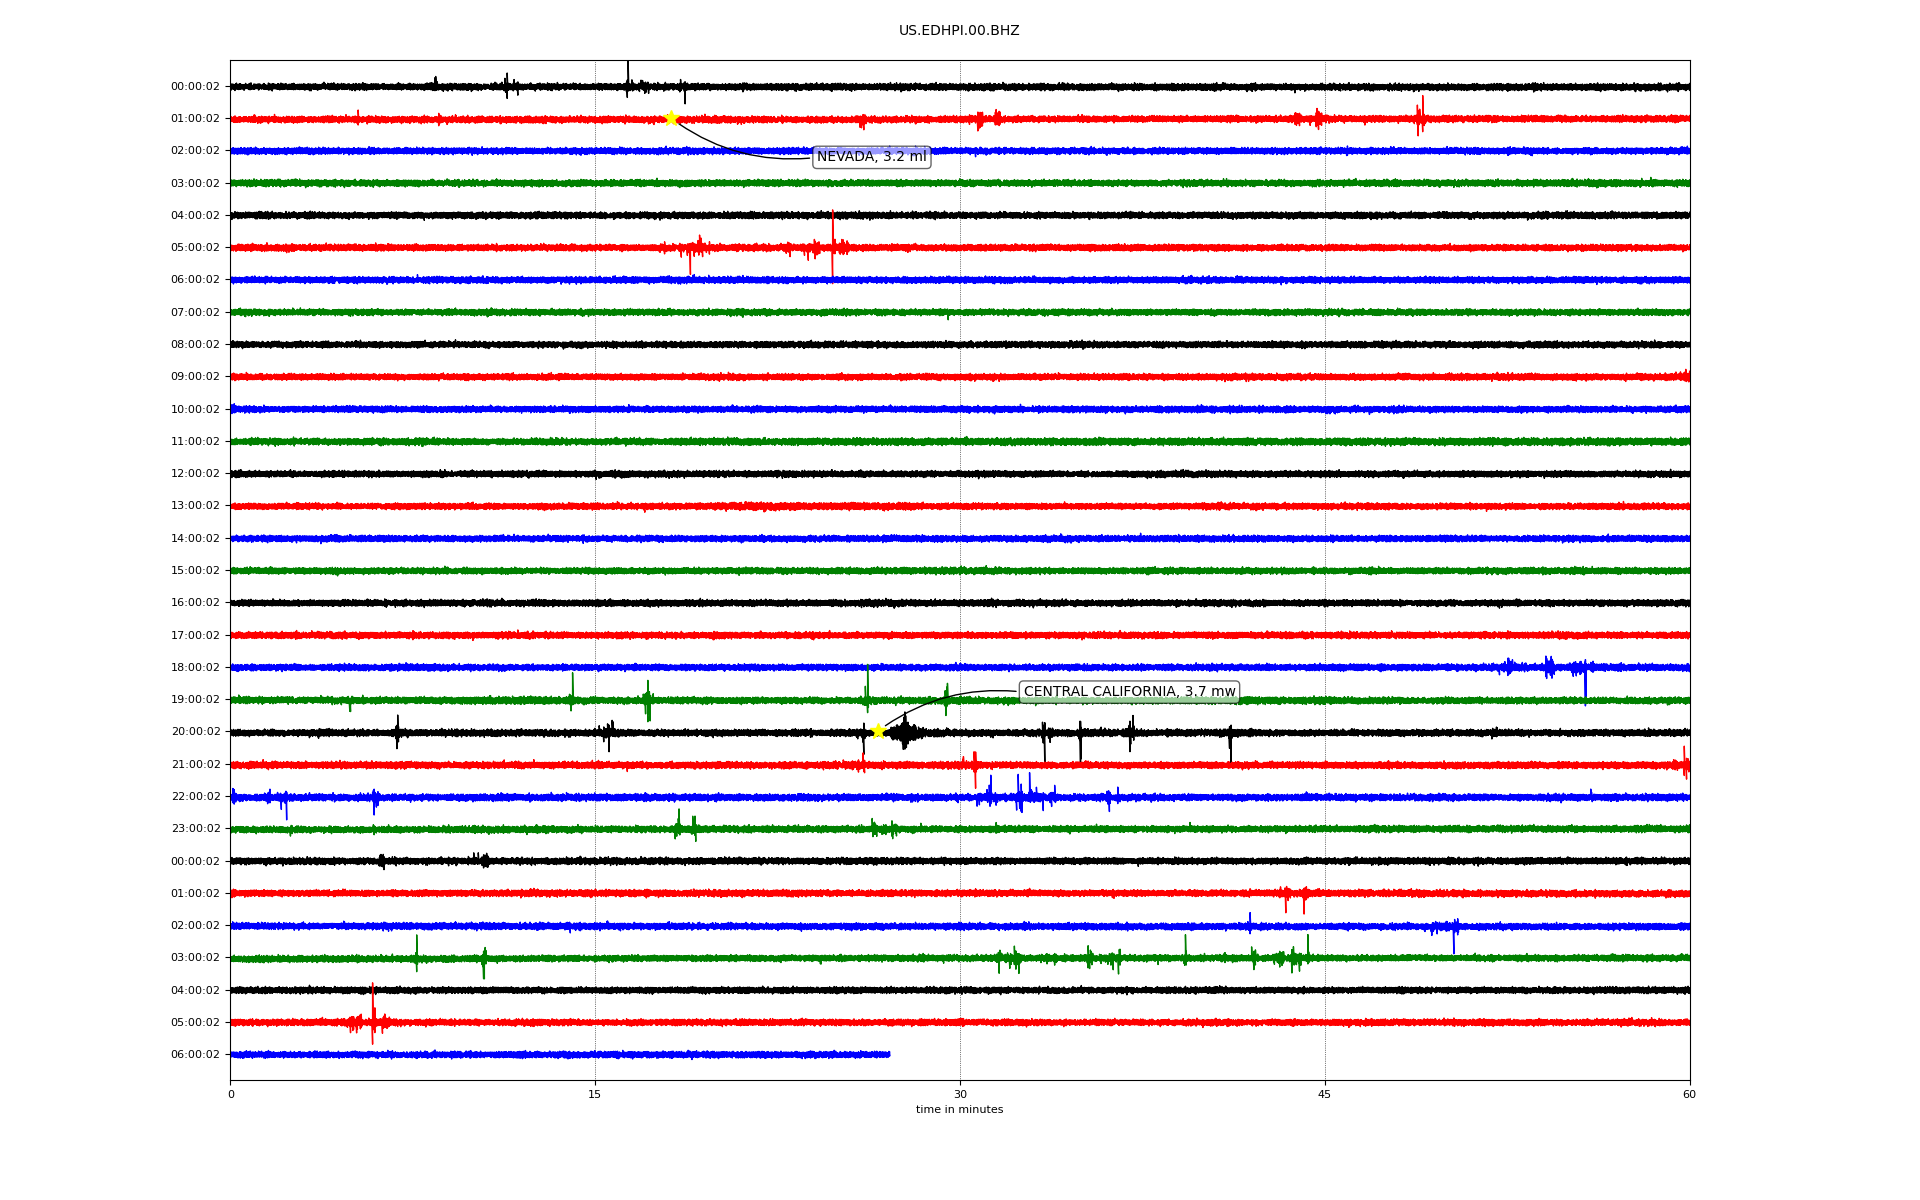Click the x-axis tick label 60
The image size is (1920, 1200).
tap(1689, 1094)
